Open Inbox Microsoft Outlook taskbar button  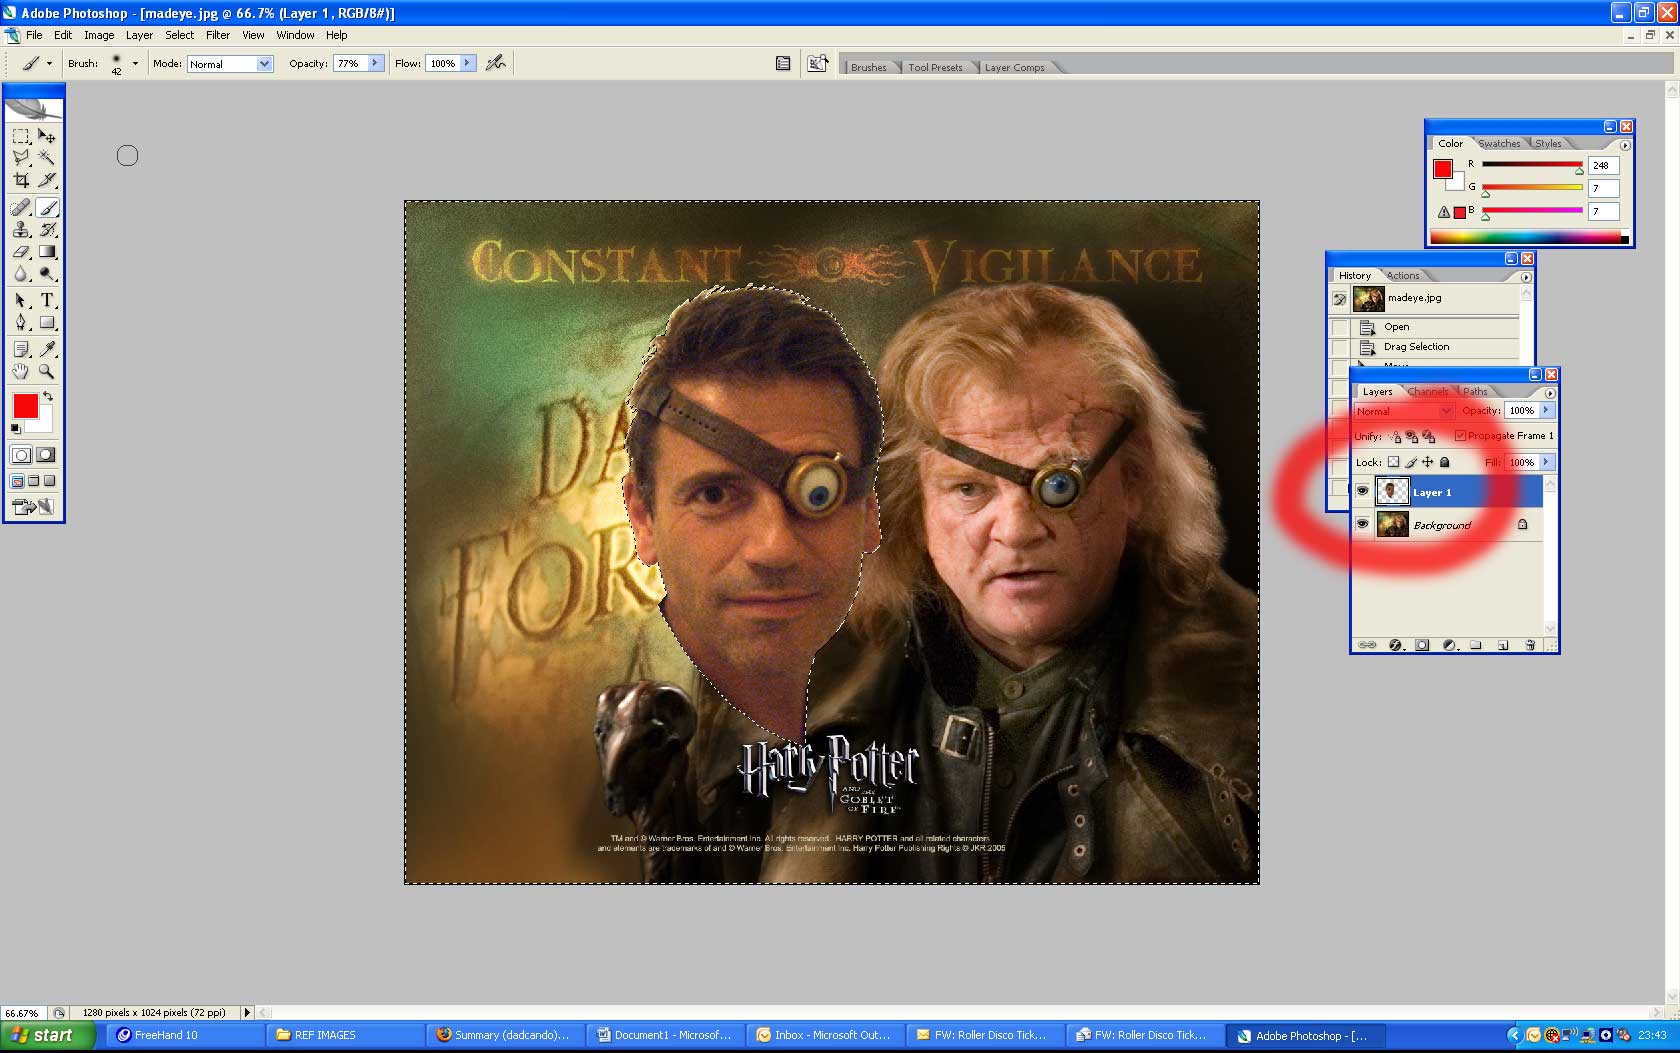click(x=826, y=1035)
